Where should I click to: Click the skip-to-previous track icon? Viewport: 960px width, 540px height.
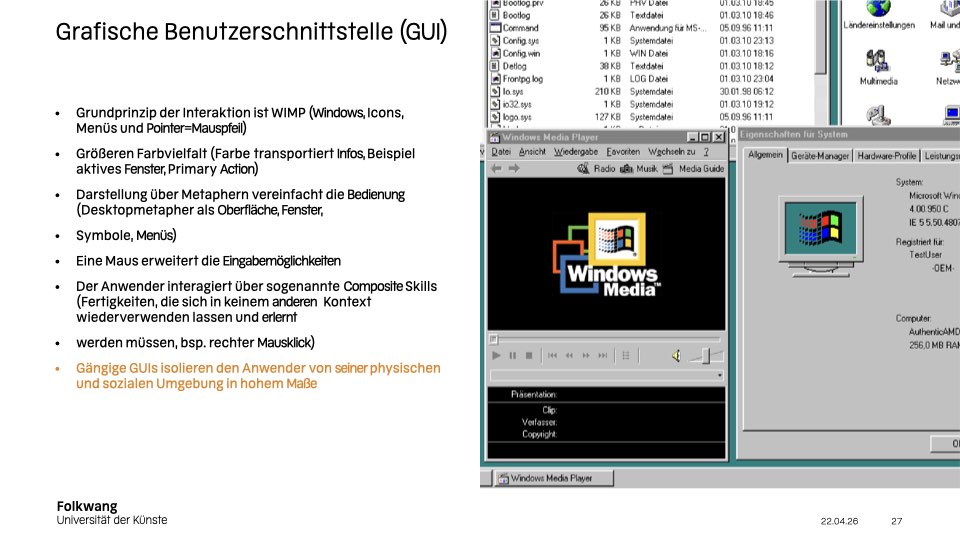(552, 356)
